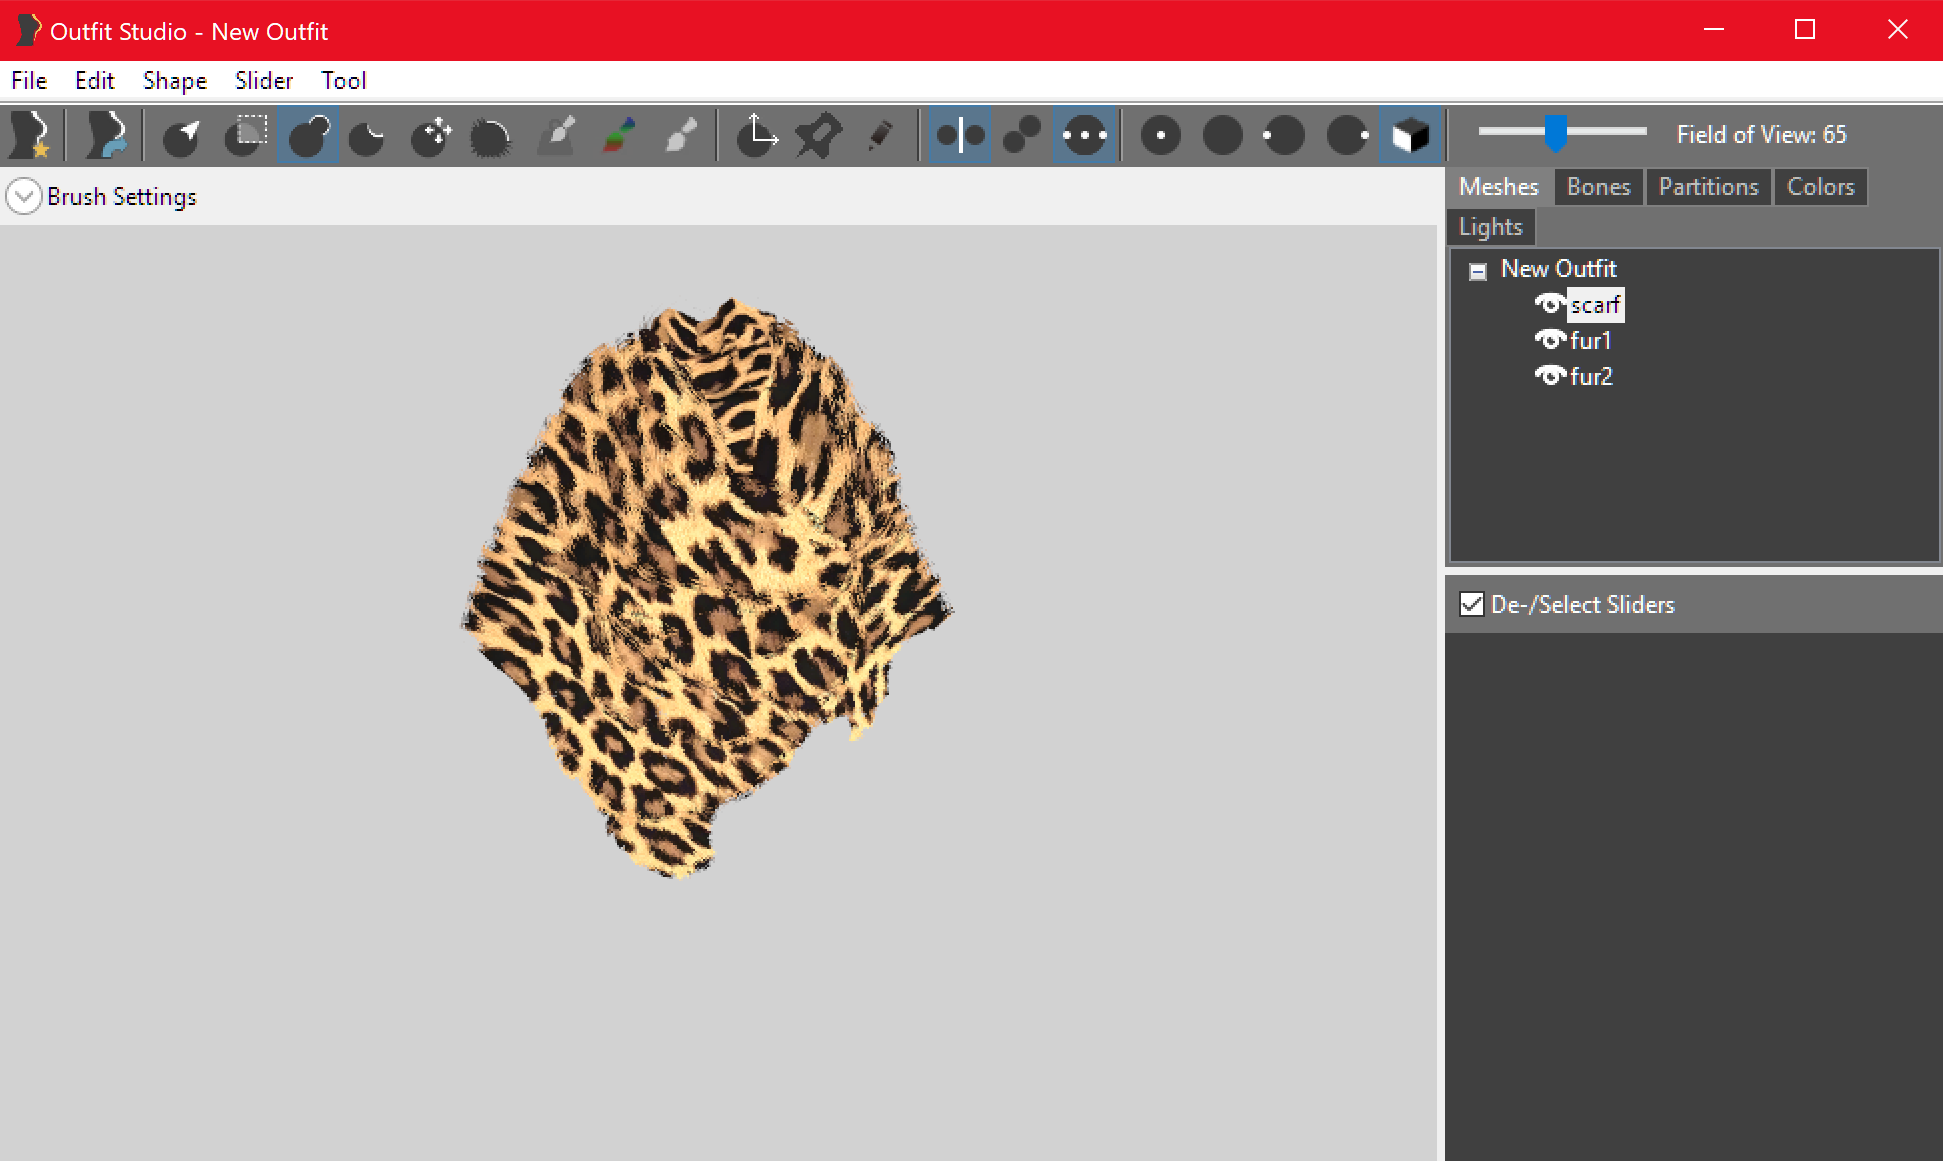This screenshot has height=1161, width=1943.
Task: Select the Move brush tool
Action: (x=432, y=135)
